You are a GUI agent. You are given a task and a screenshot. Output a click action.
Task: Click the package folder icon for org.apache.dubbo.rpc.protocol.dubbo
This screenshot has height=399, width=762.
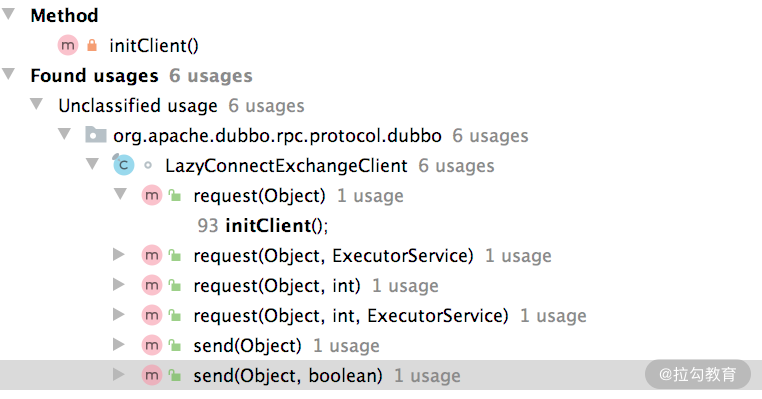pyautogui.click(x=96, y=135)
